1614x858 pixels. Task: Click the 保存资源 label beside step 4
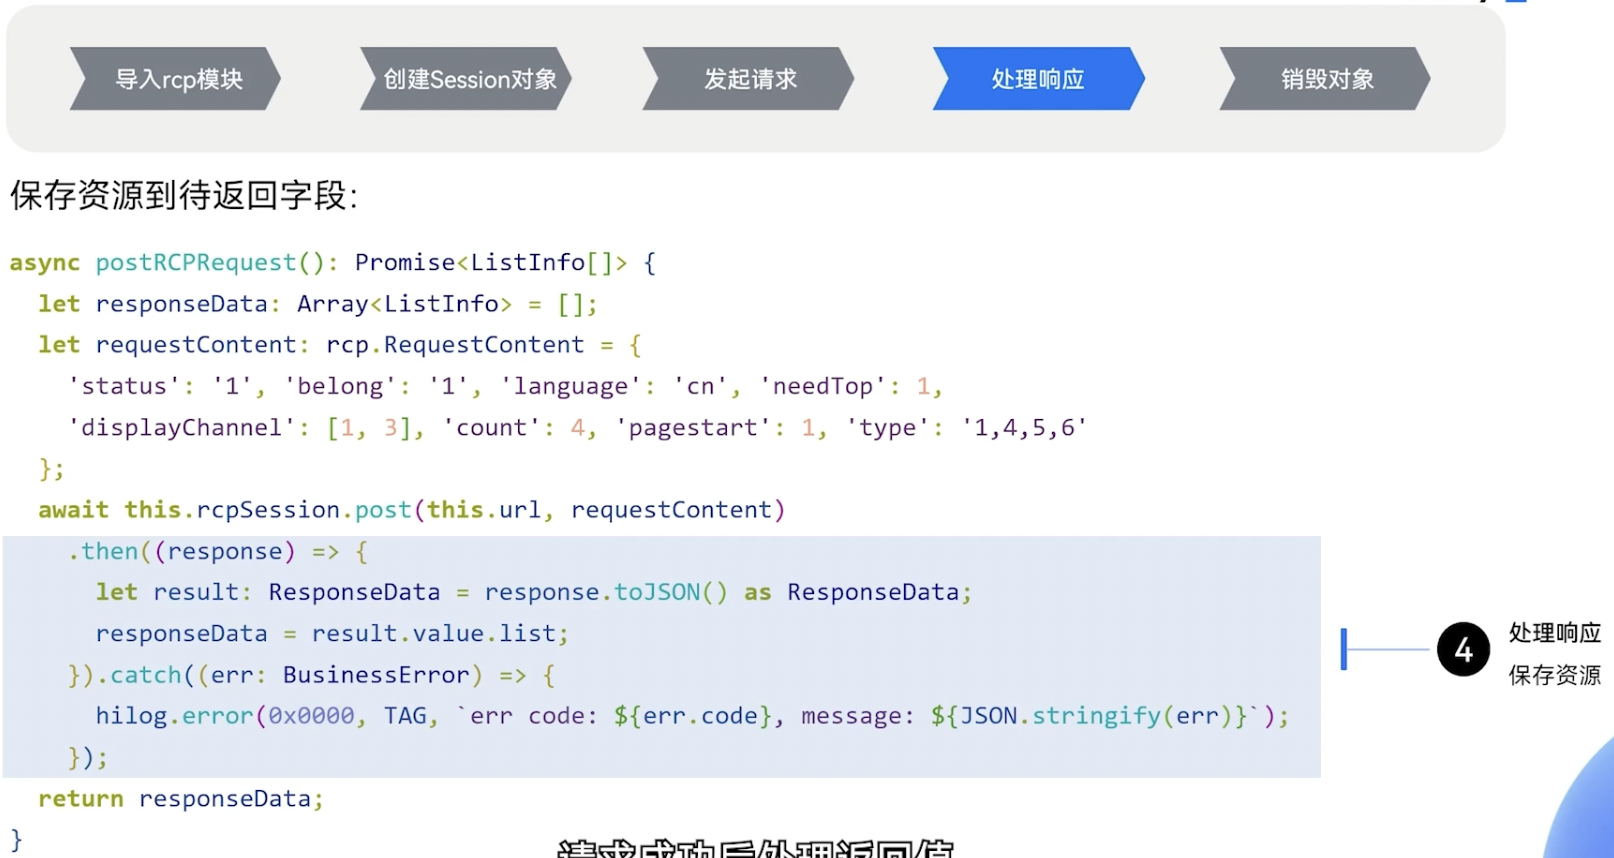(x=1555, y=675)
